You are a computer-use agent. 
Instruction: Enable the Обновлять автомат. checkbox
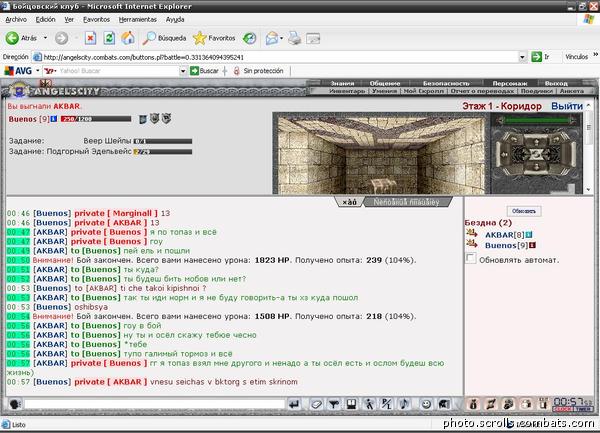pos(471,259)
